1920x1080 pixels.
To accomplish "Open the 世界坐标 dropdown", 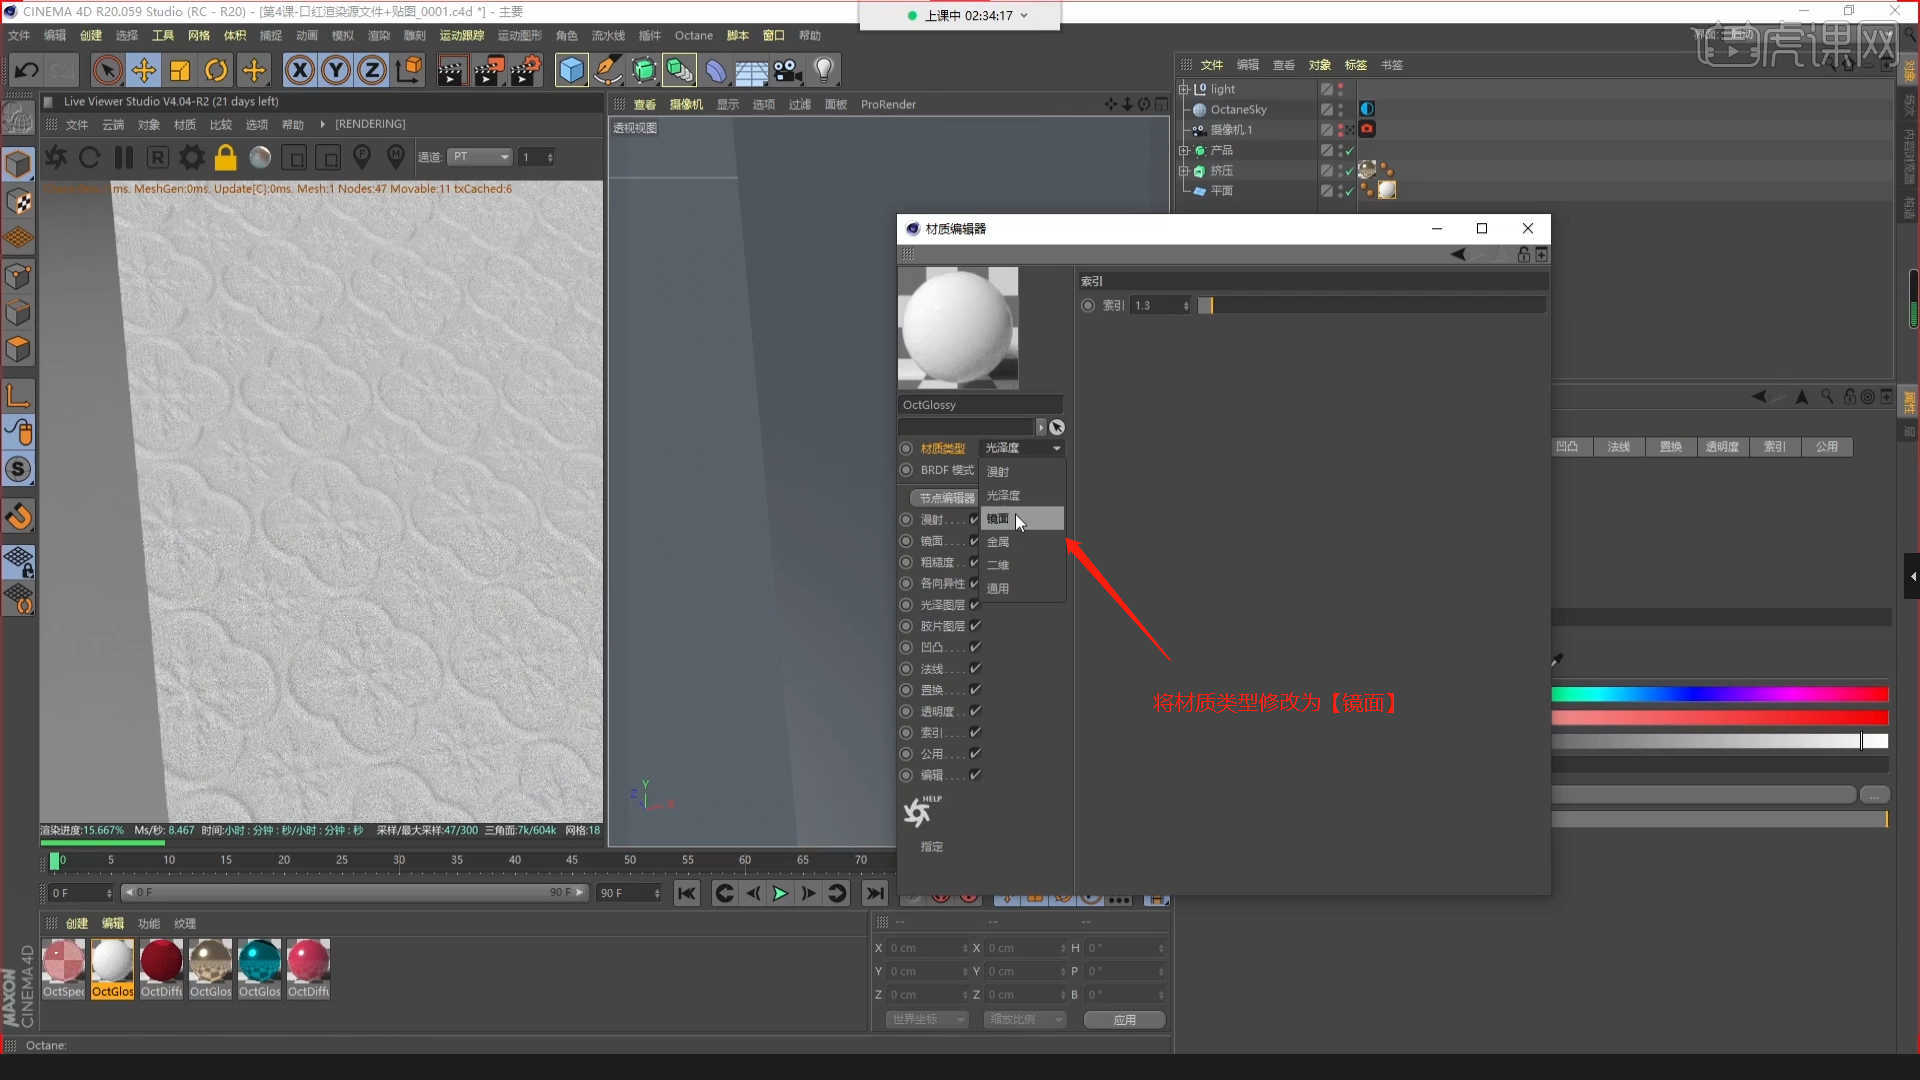I will pos(927,1020).
